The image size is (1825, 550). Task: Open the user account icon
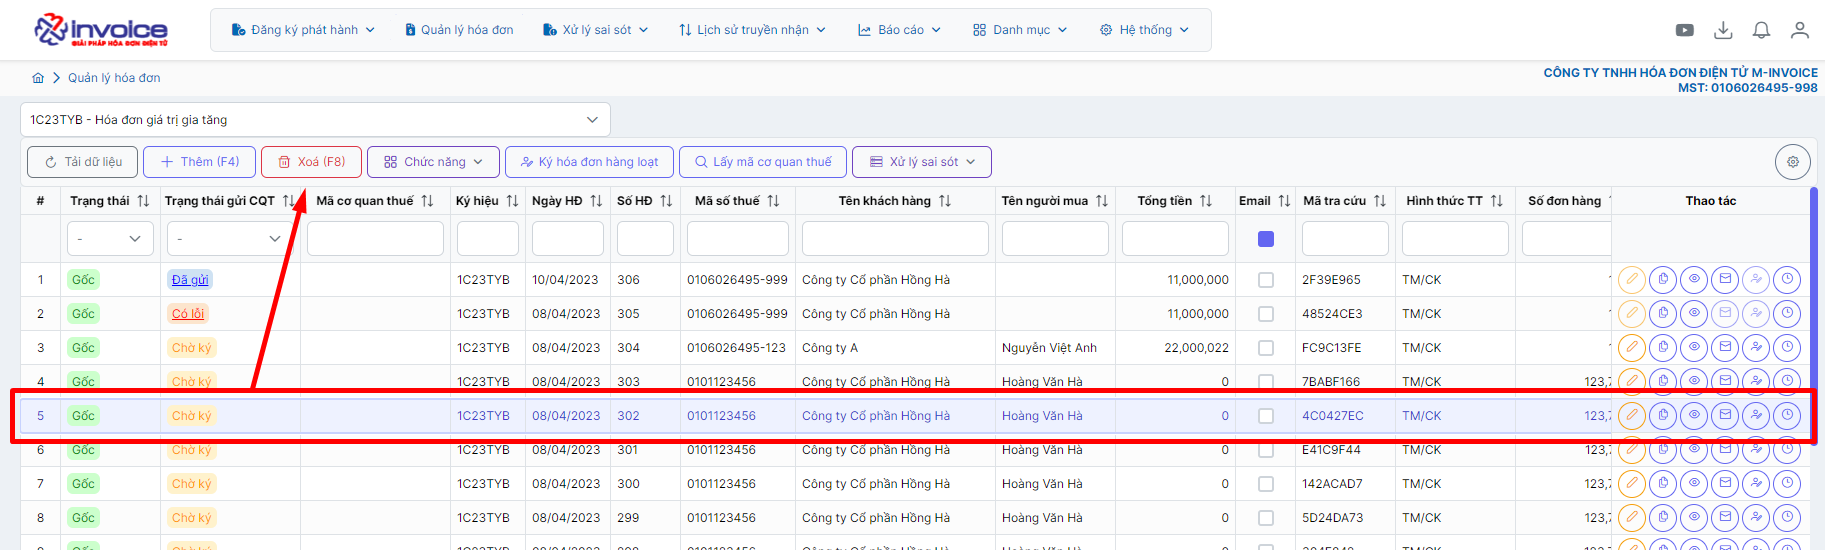click(x=1799, y=30)
